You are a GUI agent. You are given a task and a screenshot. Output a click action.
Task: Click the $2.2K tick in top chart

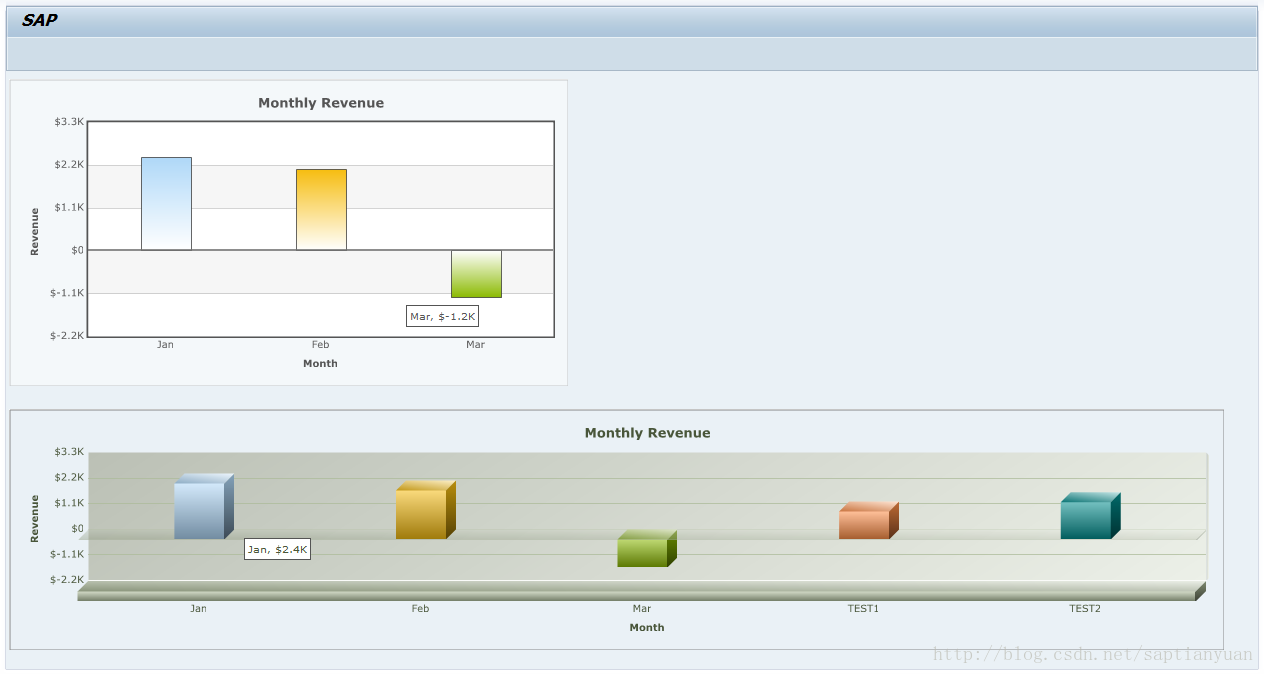(x=69, y=164)
